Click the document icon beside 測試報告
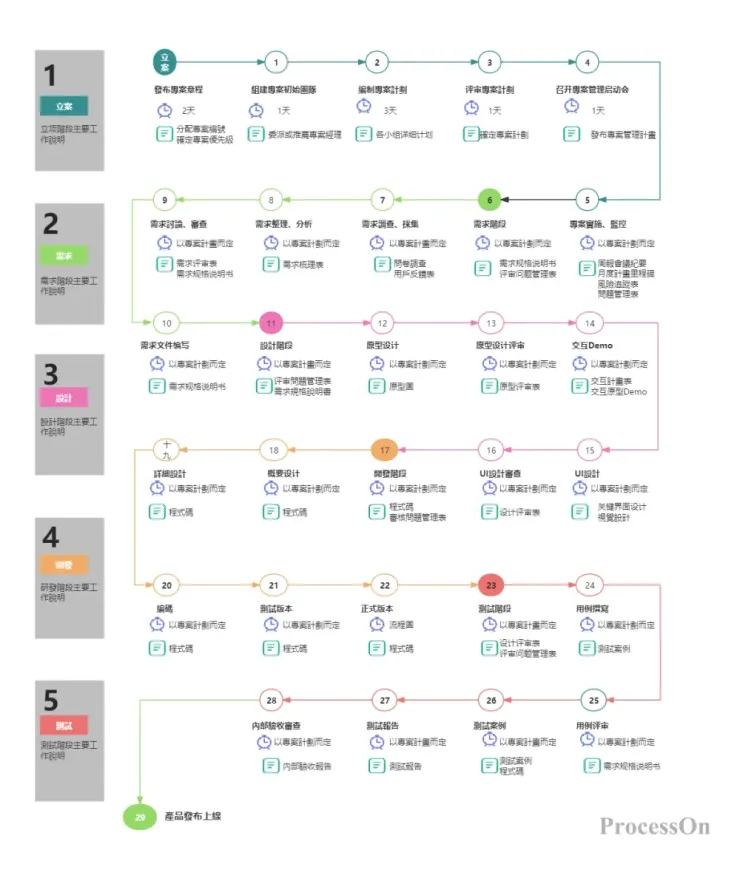This screenshot has height=870, width=740. [376, 766]
